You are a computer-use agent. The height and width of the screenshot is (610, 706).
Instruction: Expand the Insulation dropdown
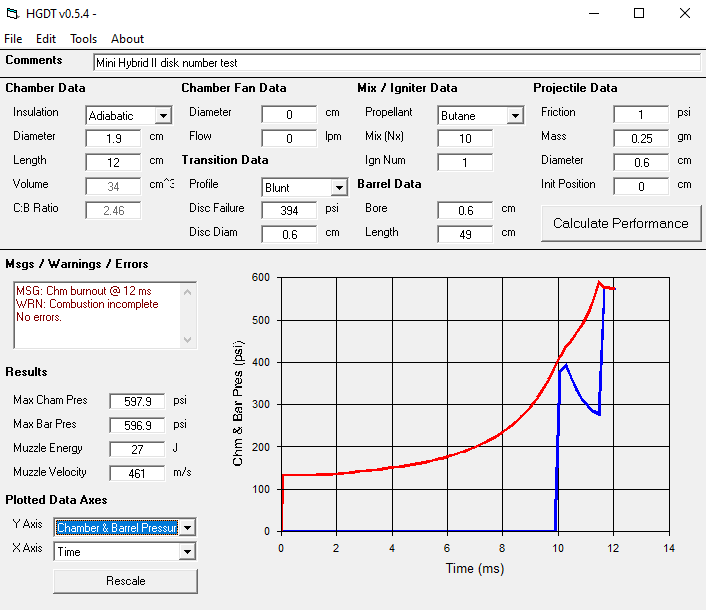pos(163,116)
